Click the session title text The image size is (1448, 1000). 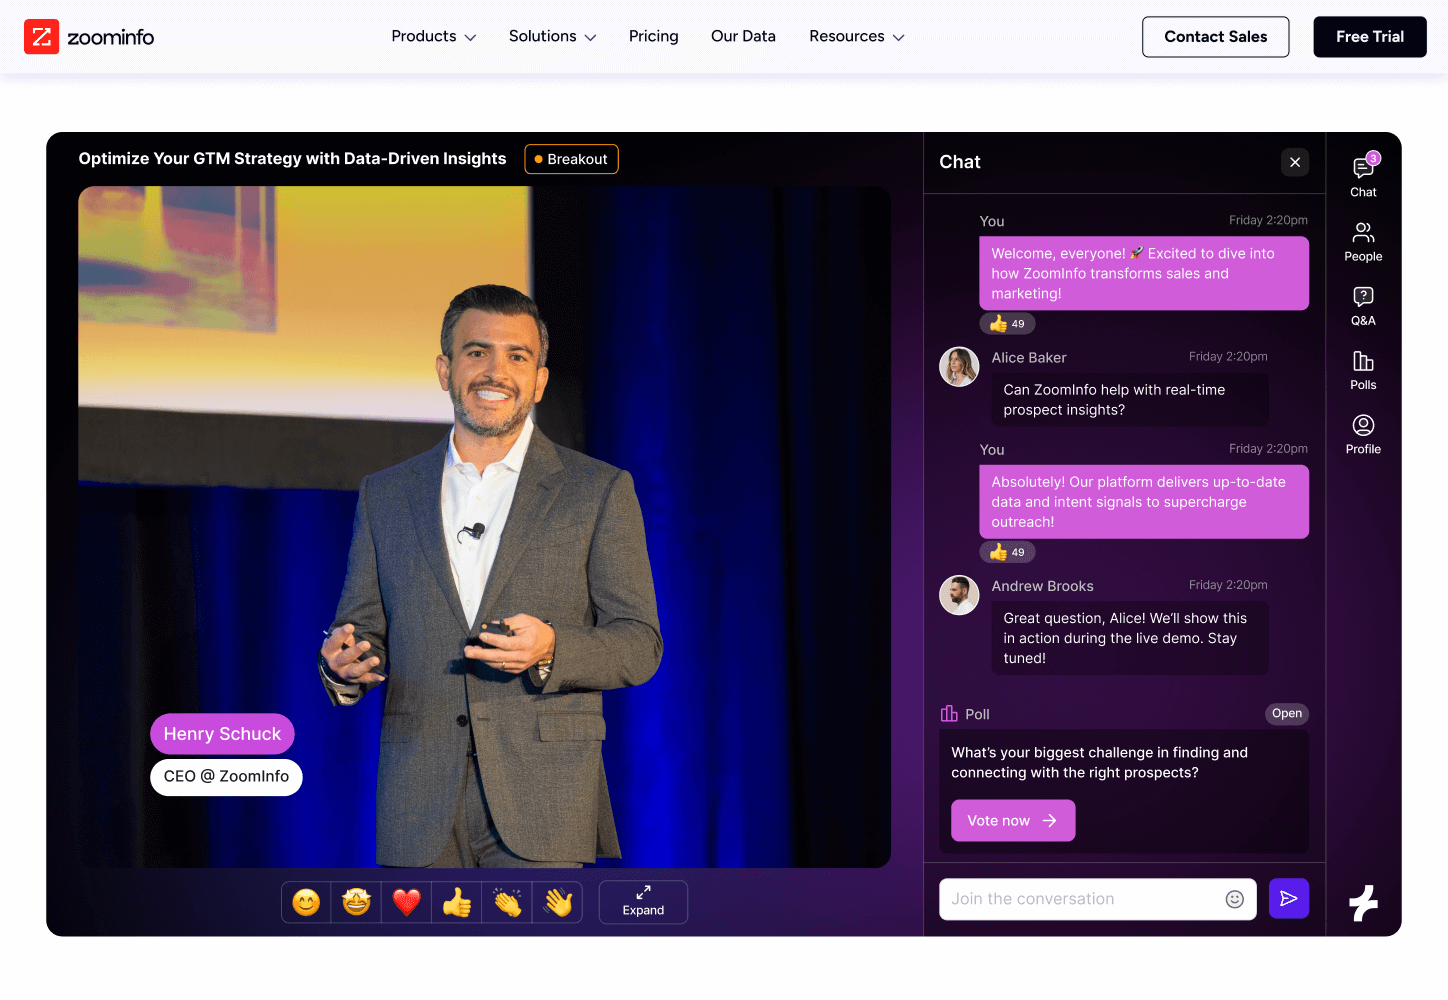point(292,159)
